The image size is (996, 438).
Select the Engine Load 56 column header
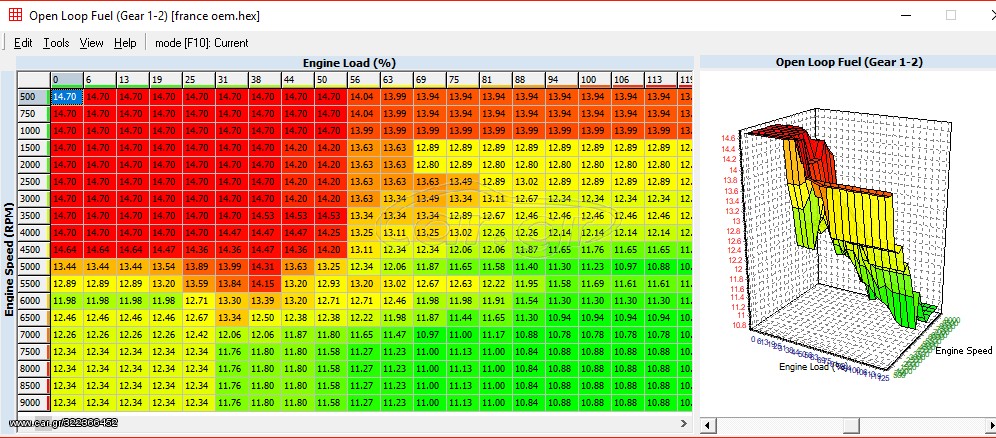tap(364, 79)
